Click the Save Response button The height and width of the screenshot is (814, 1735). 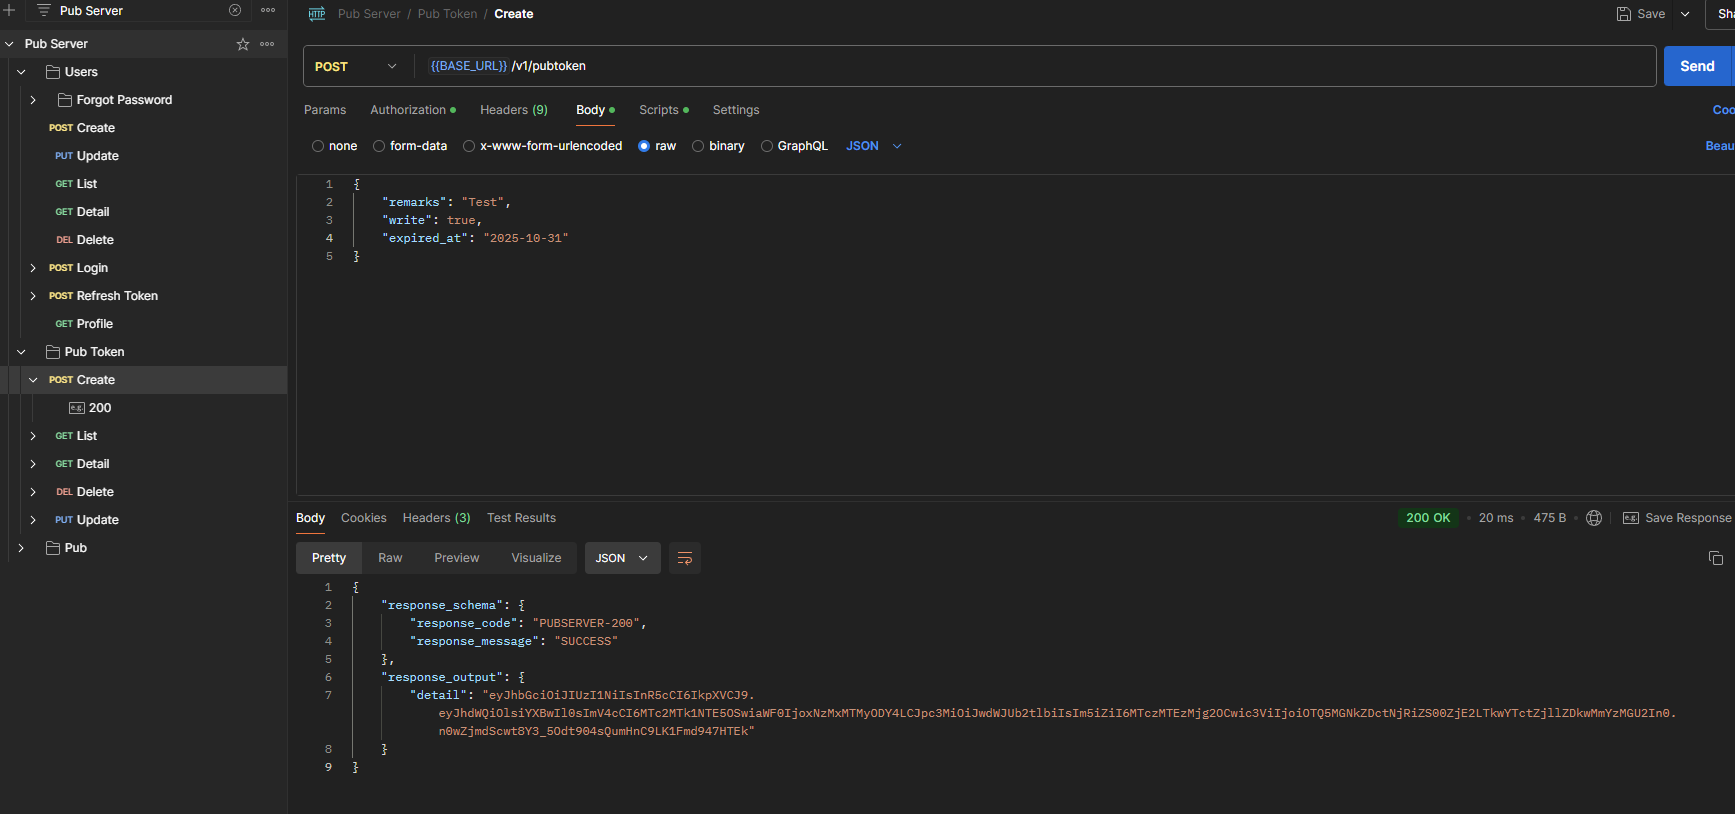pyautogui.click(x=1677, y=518)
